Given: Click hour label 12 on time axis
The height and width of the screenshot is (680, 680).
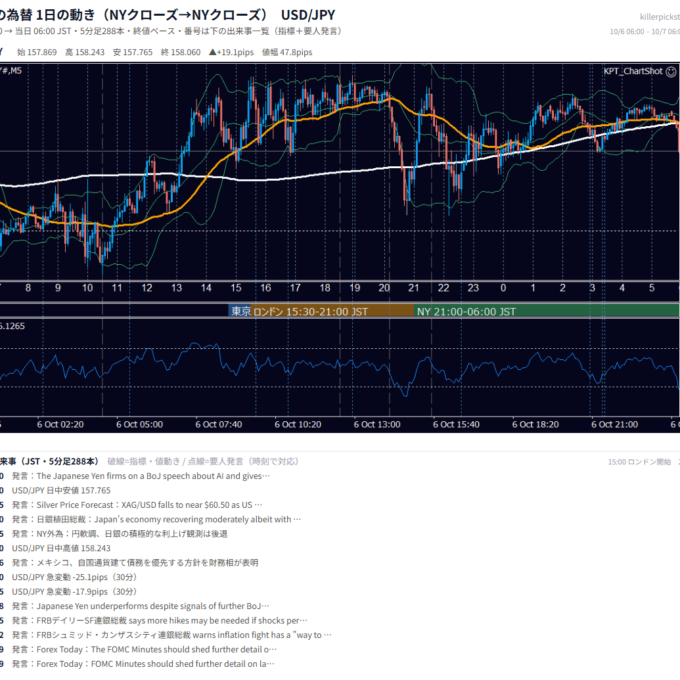Looking at the screenshot, I should click(147, 288).
